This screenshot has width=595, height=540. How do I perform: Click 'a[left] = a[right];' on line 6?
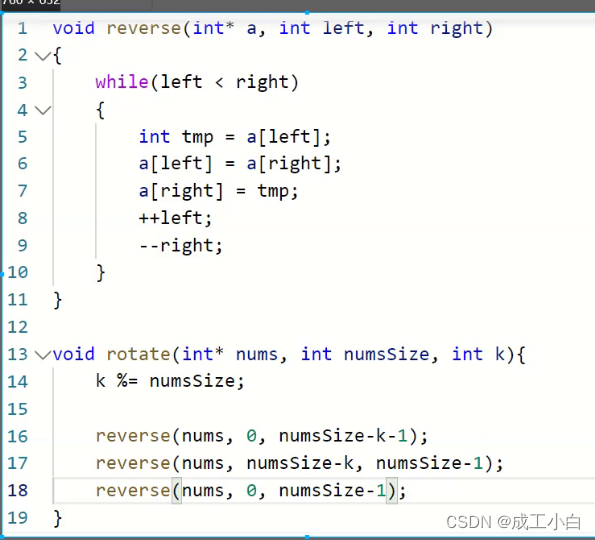click(240, 164)
